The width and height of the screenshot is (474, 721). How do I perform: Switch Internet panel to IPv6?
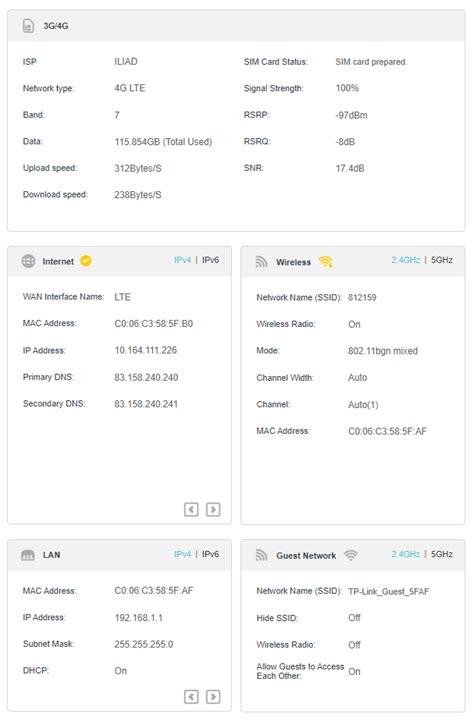(211, 260)
